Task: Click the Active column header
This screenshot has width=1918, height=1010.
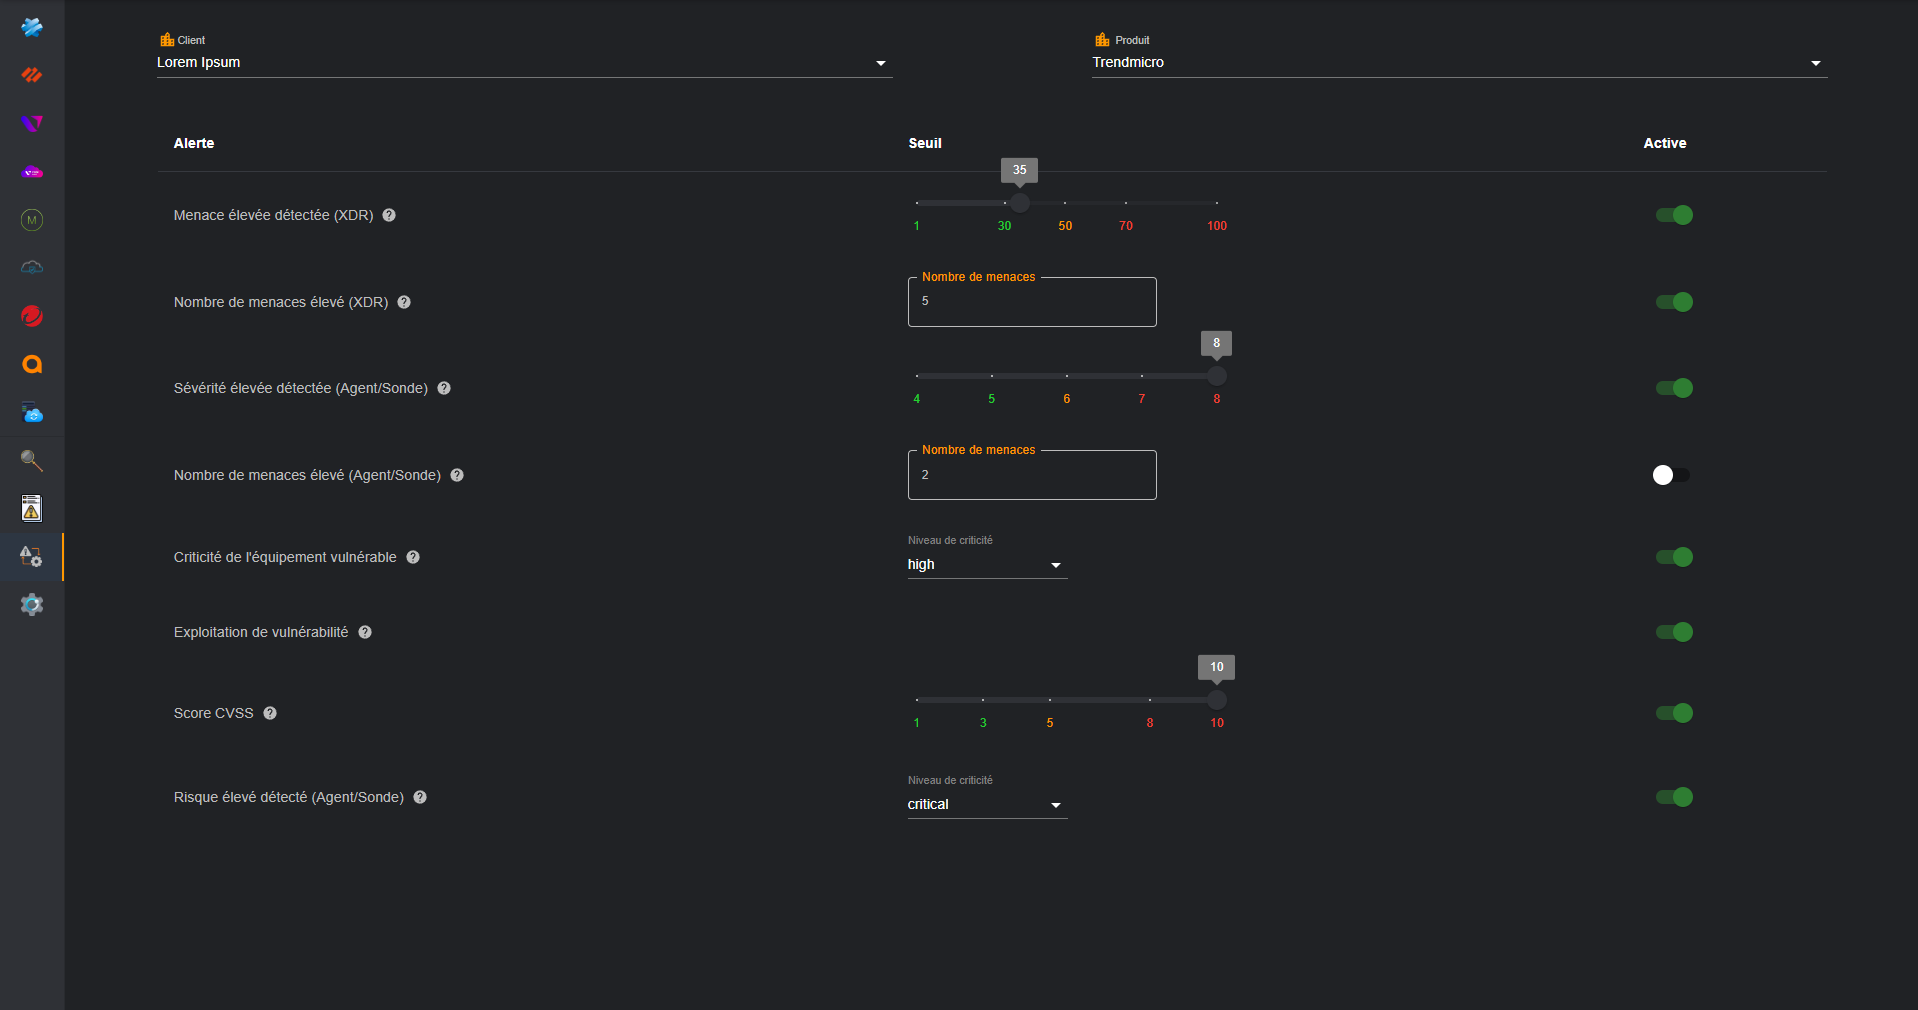Action: pyautogui.click(x=1665, y=143)
